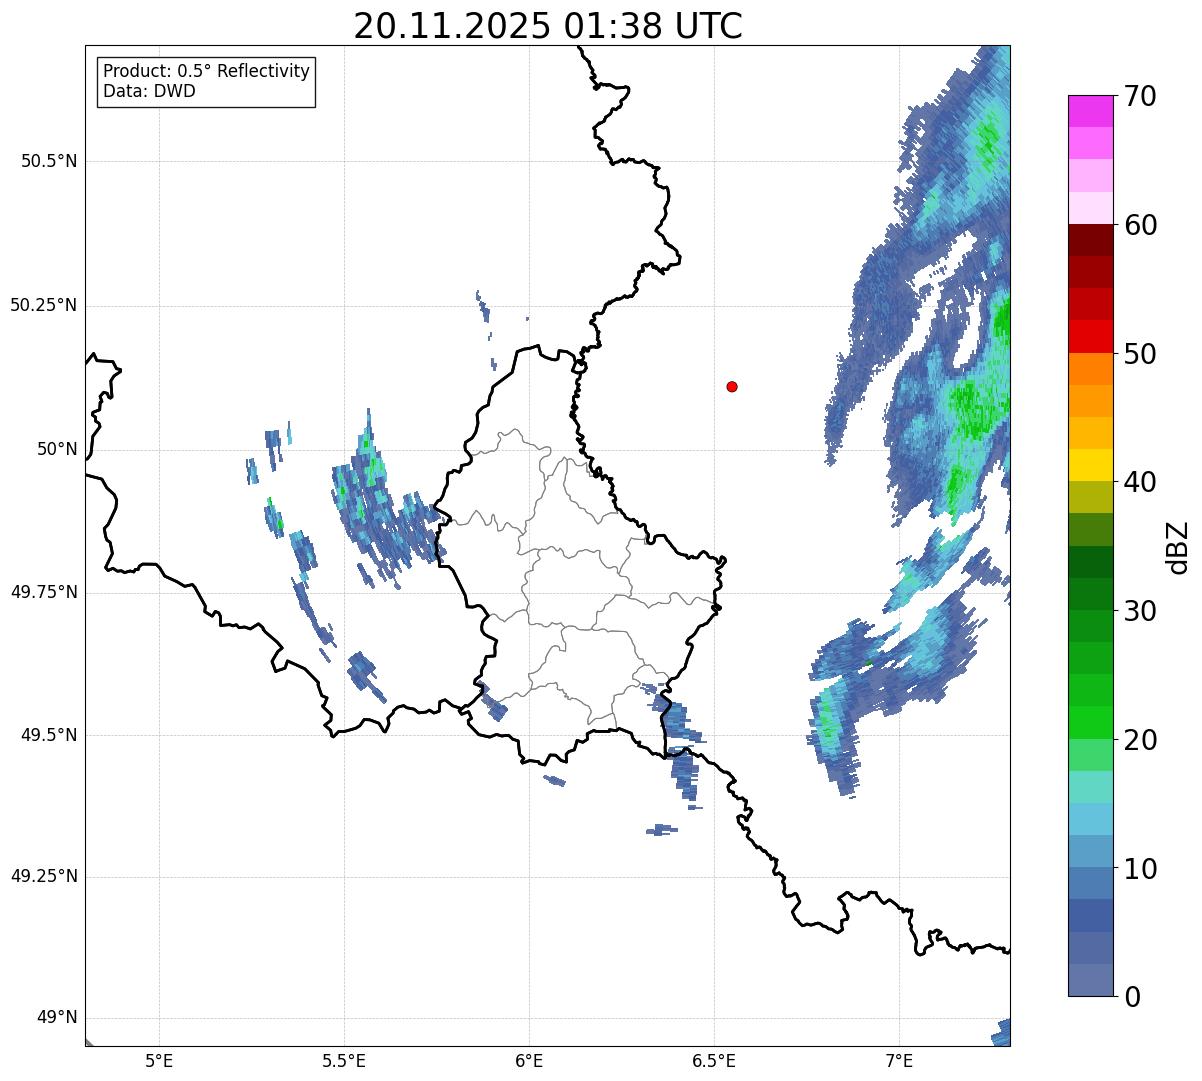Click the 50.5°N latitude label

pos(49,161)
